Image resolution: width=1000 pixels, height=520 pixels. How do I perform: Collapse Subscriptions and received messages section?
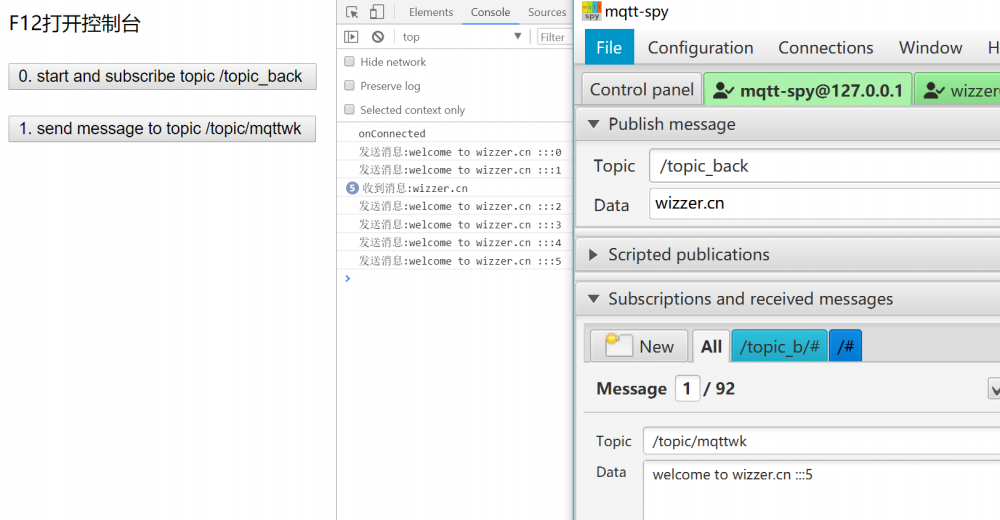coord(594,299)
